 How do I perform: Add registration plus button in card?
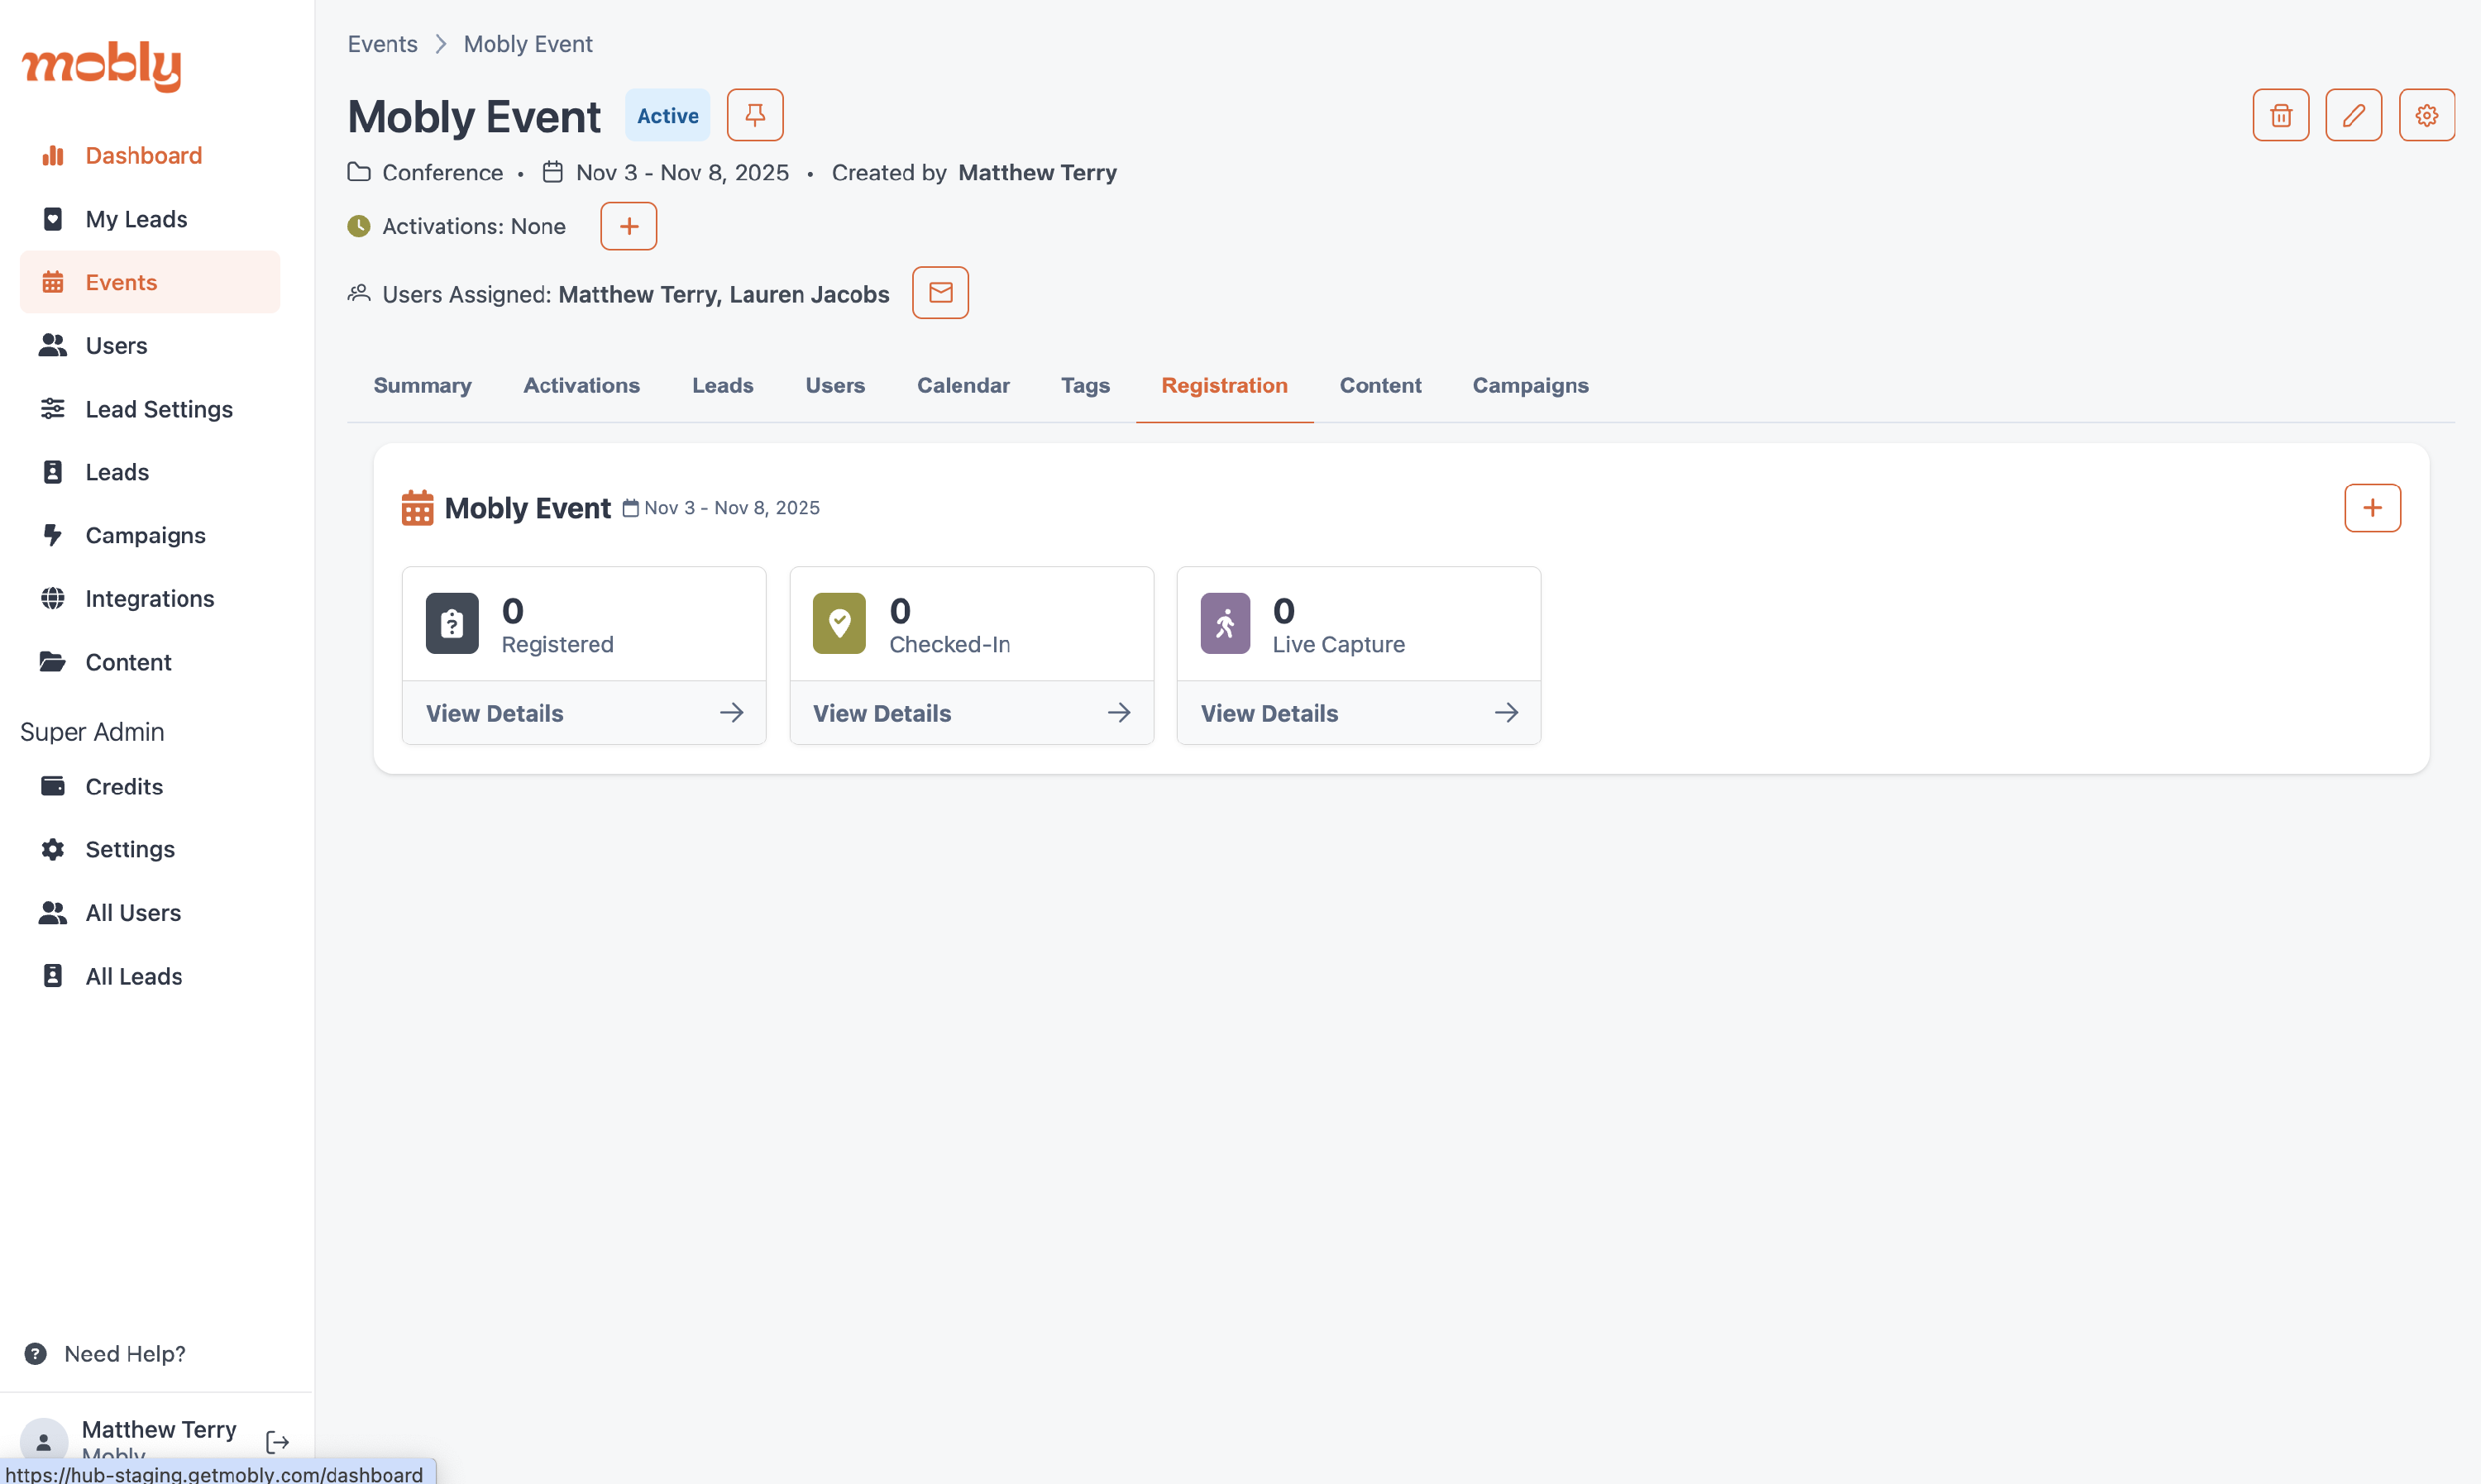click(2371, 508)
